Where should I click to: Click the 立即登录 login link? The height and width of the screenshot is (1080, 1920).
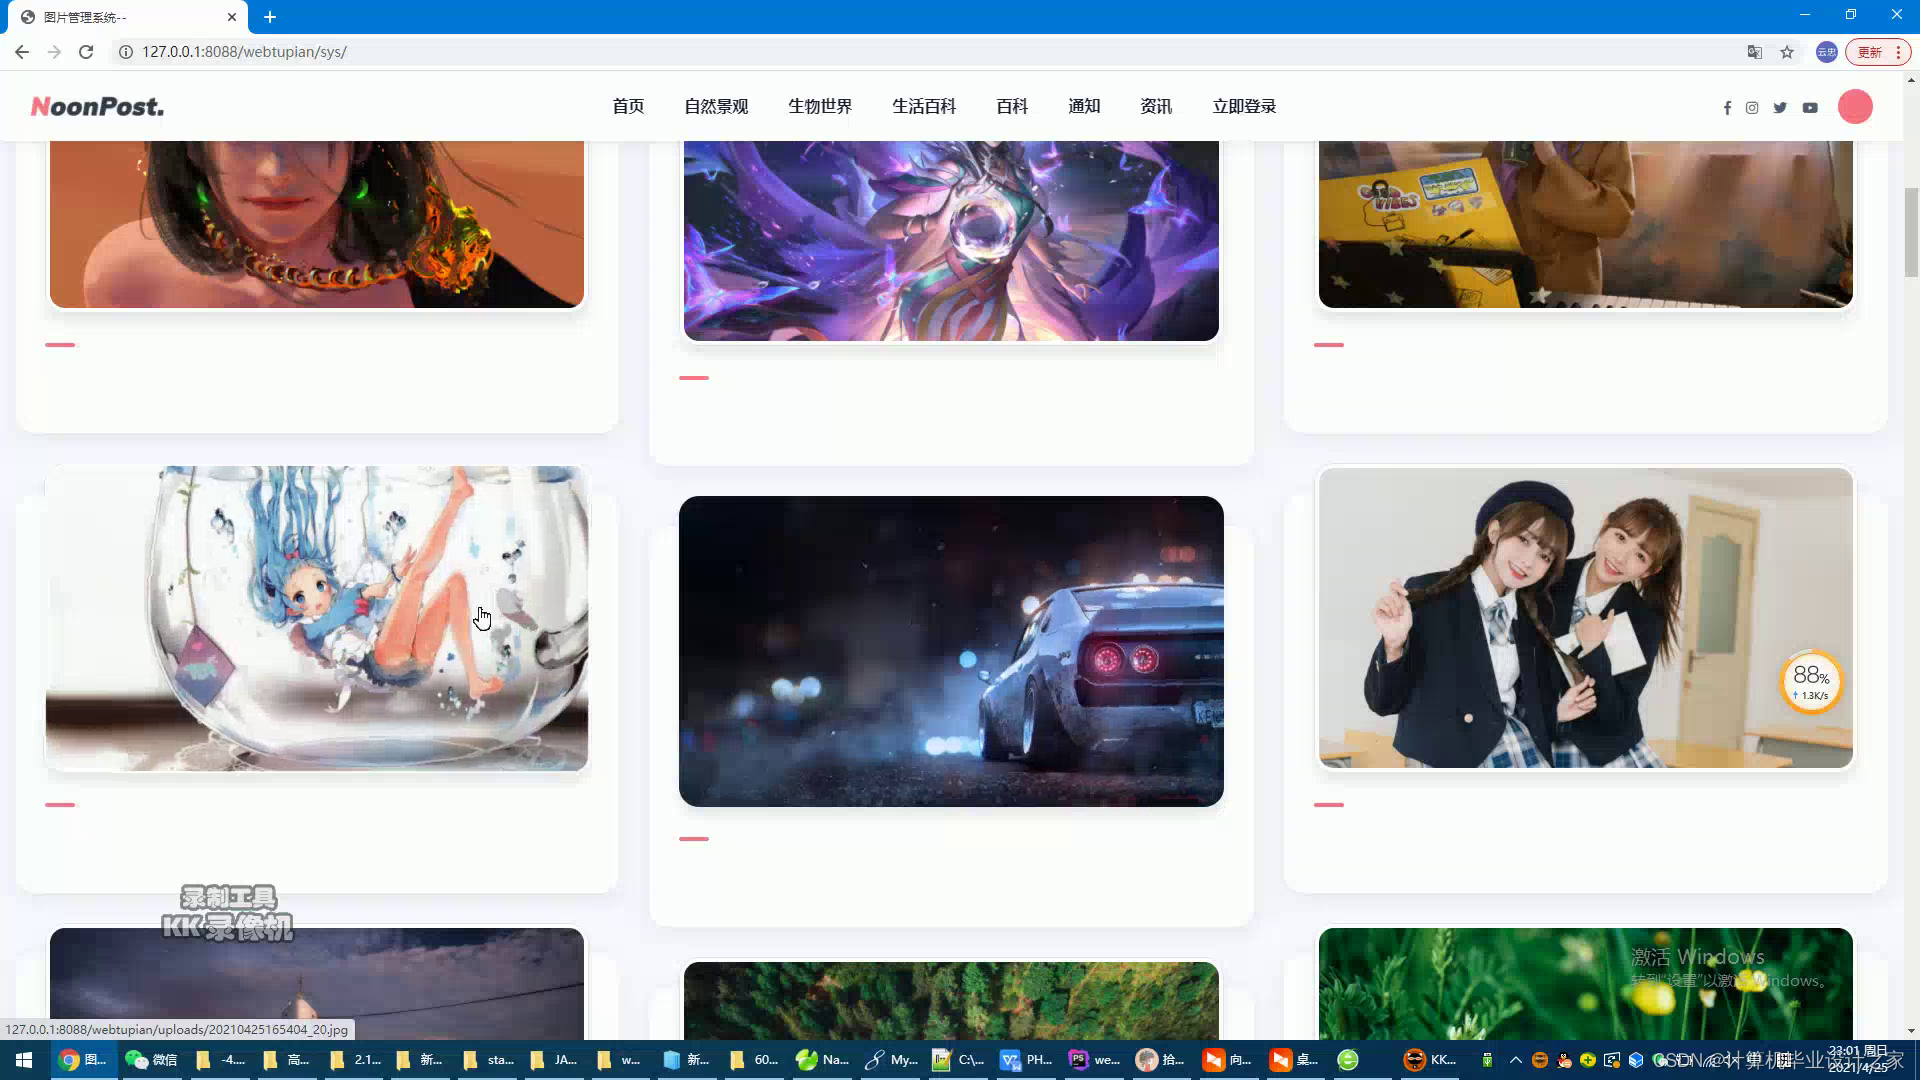pos(1244,106)
